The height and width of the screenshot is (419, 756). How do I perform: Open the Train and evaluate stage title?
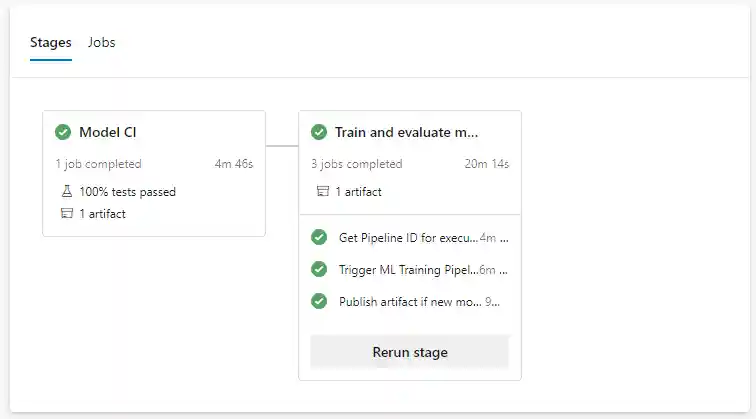406,132
